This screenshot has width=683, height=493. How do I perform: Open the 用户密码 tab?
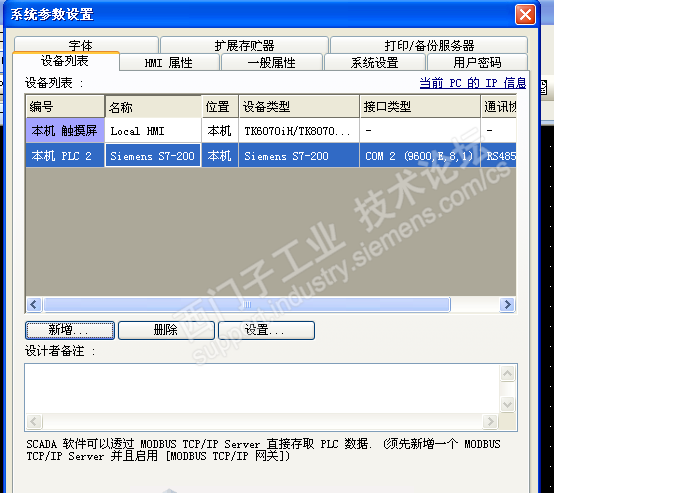pyautogui.click(x=477, y=63)
